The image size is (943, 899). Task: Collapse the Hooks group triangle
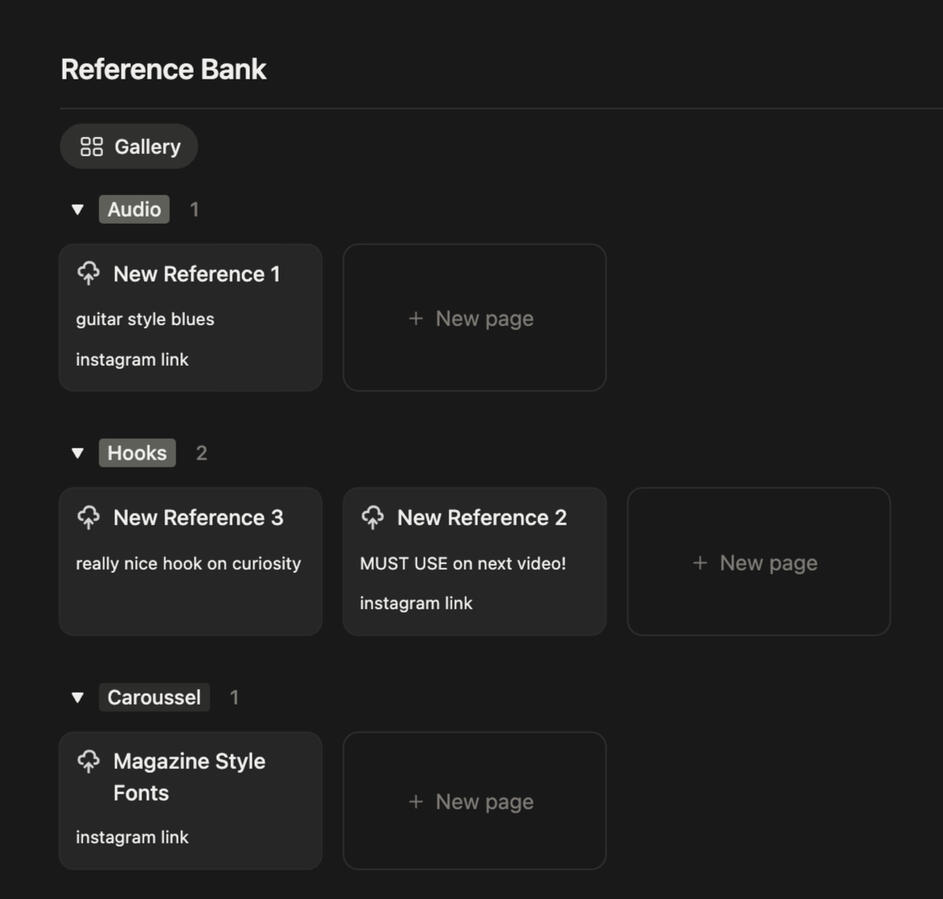[x=78, y=453]
